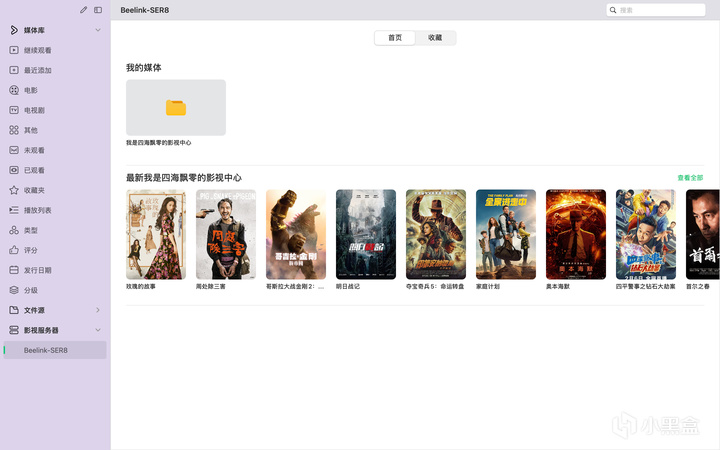
Task: Click the 我的媒体 section heading
Action: tap(144, 68)
